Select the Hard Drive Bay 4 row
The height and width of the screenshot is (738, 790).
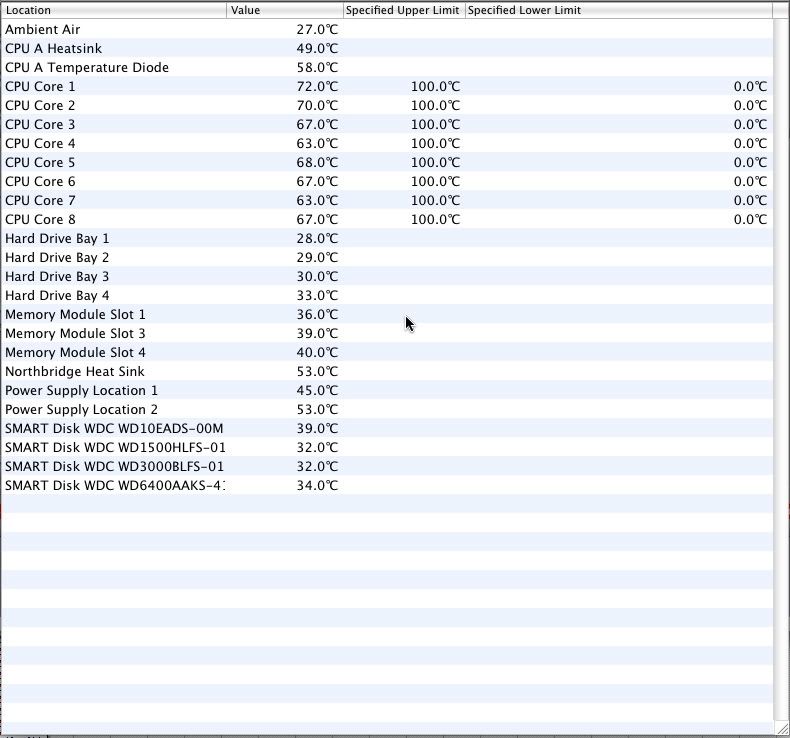387,295
